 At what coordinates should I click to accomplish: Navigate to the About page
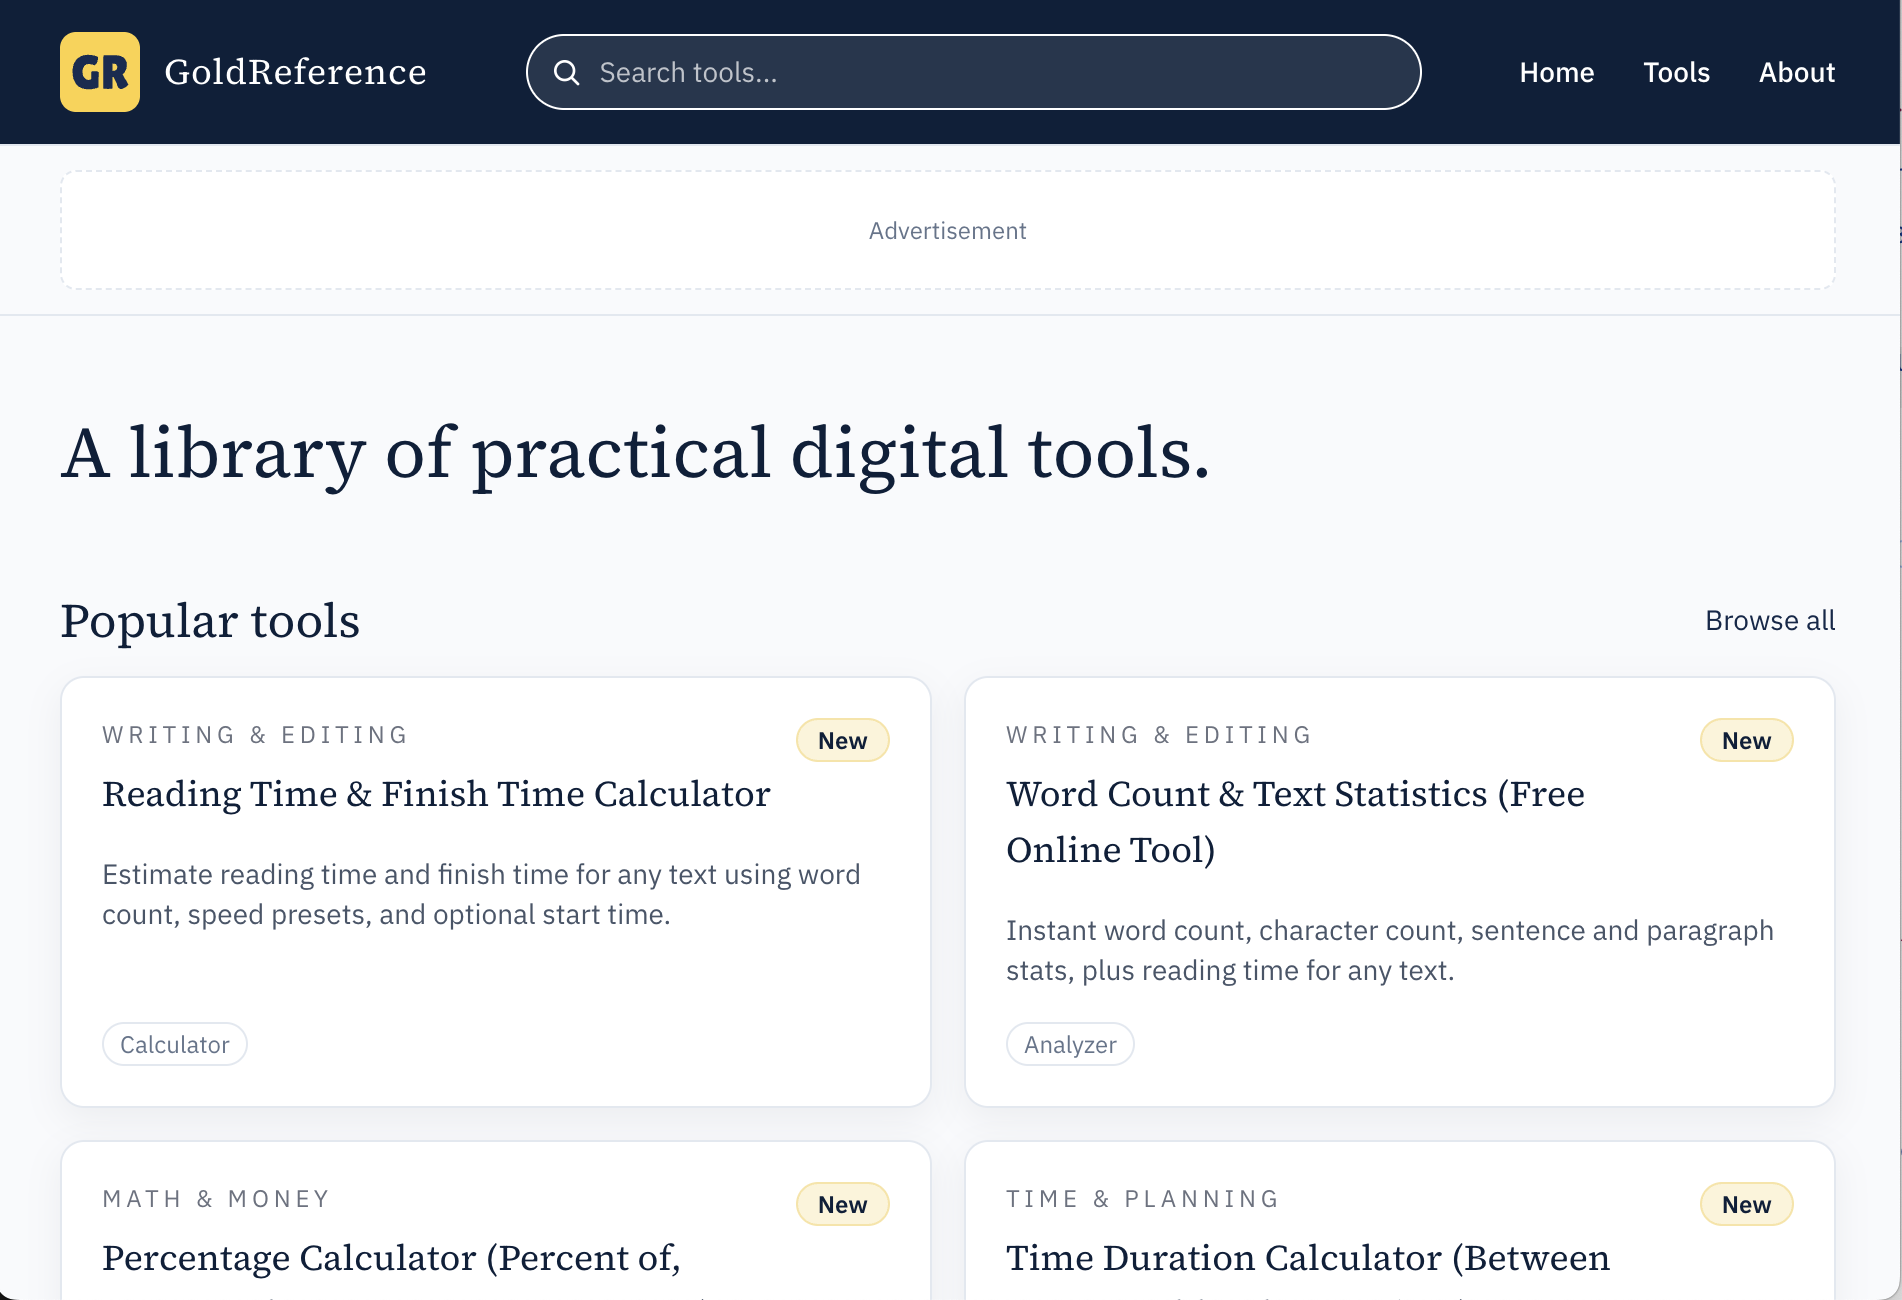[x=1796, y=72]
